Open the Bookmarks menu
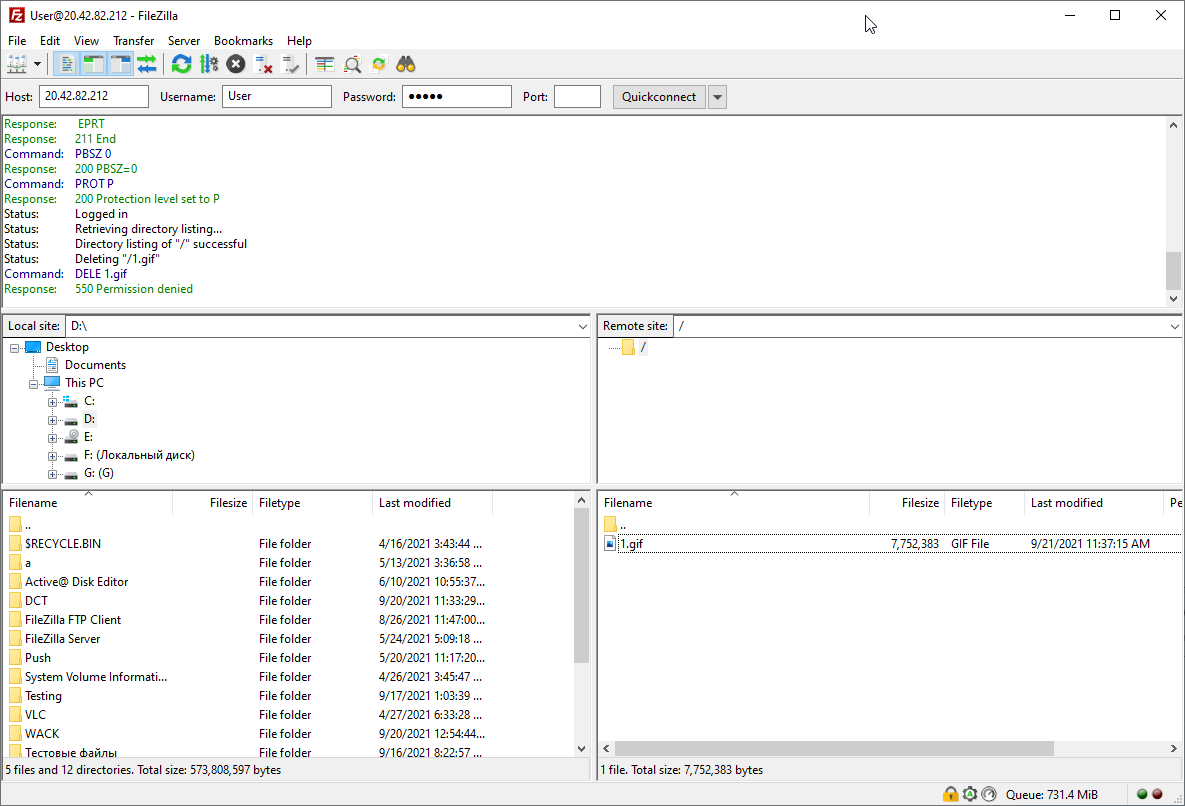 (243, 41)
